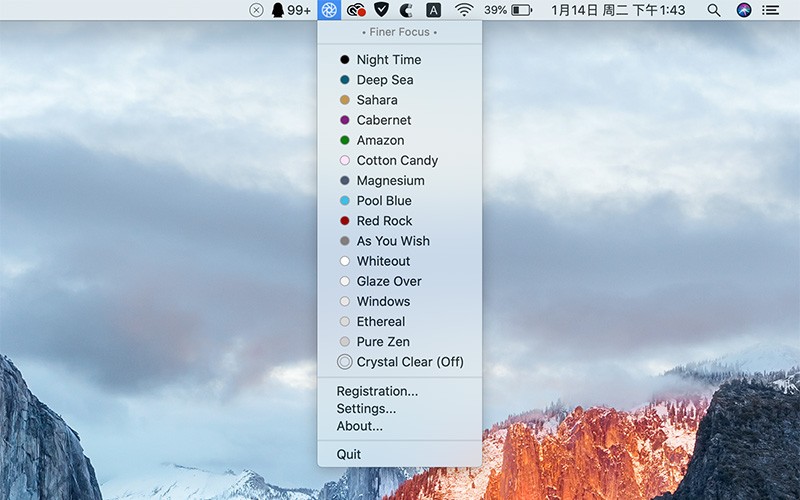This screenshot has width=800, height=500.
Task: Click the tan Sahara color dot
Action: (345, 100)
